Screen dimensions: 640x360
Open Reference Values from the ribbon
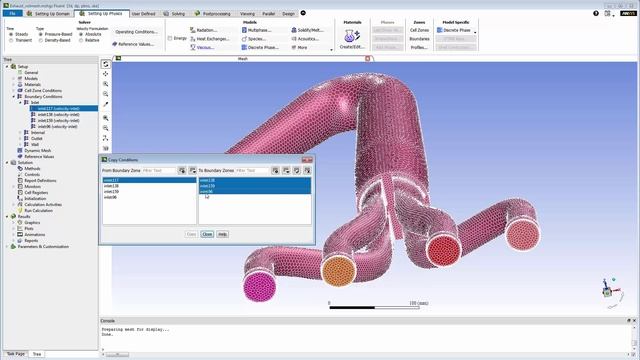point(133,44)
